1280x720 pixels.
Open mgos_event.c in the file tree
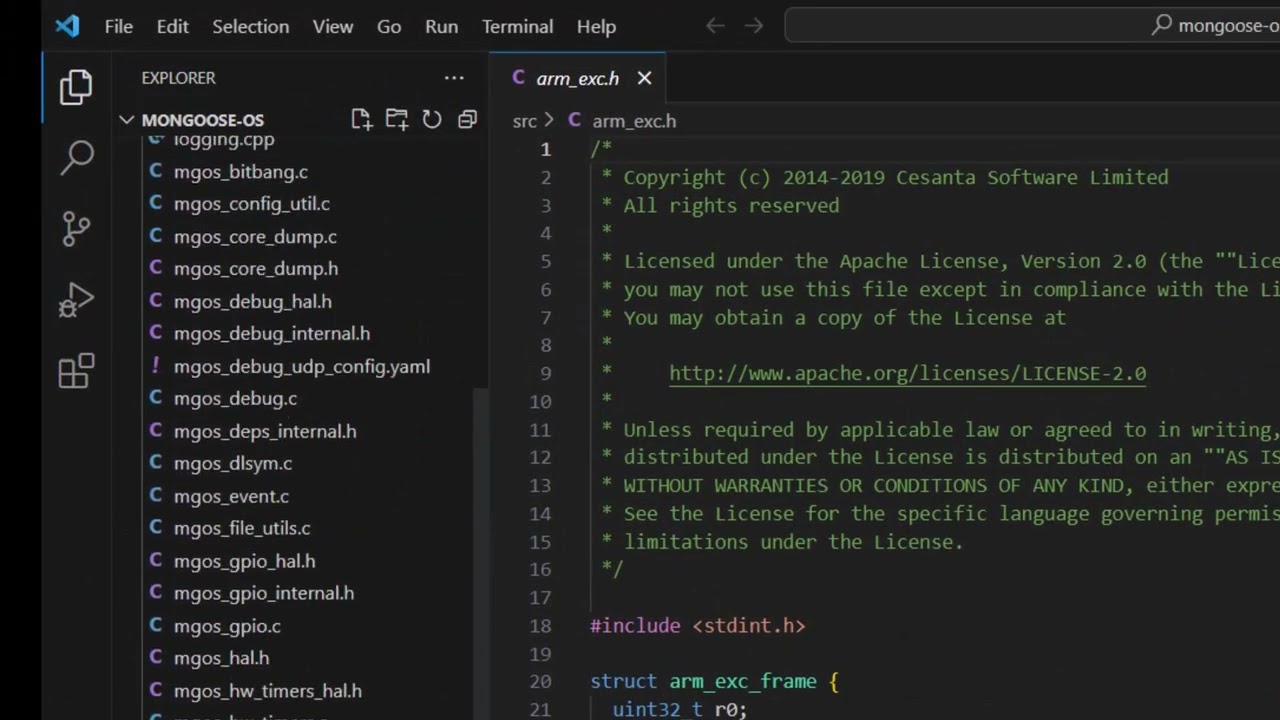pyautogui.click(x=231, y=496)
